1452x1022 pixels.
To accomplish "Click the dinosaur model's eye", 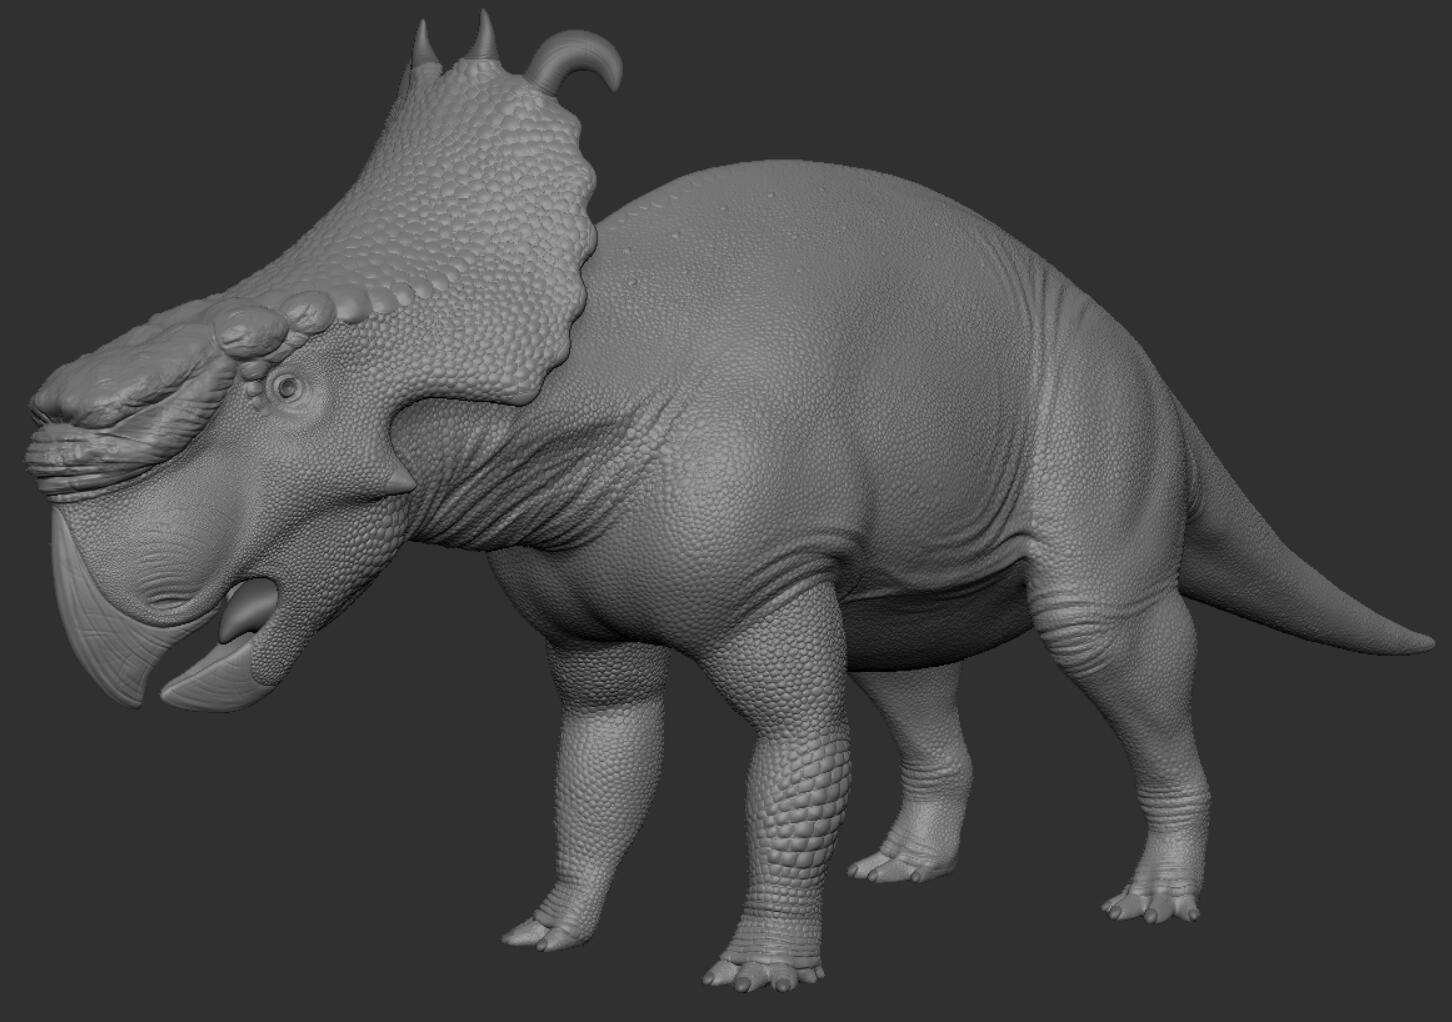I will pos(288,387).
